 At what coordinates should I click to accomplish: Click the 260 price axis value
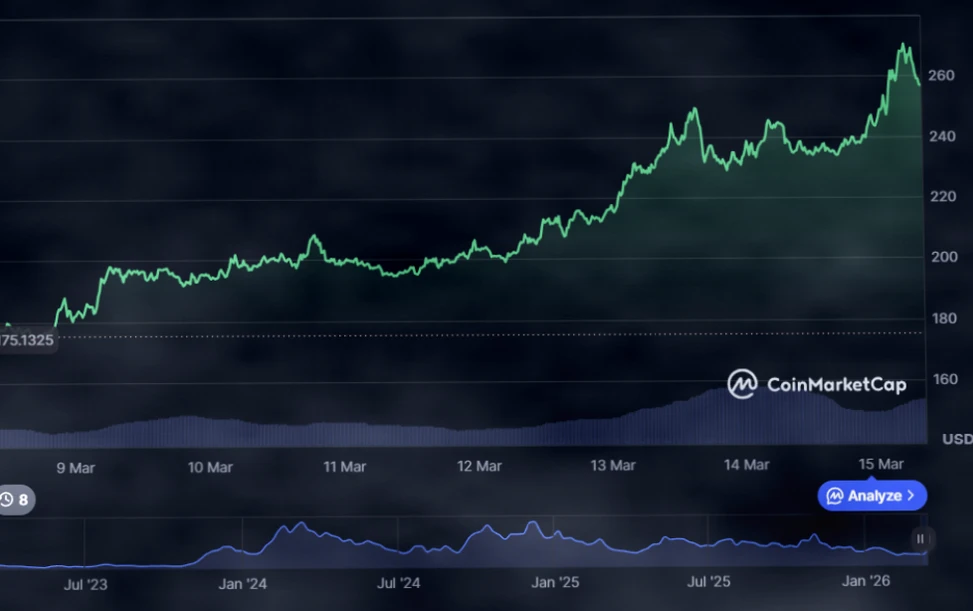click(x=941, y=76)
